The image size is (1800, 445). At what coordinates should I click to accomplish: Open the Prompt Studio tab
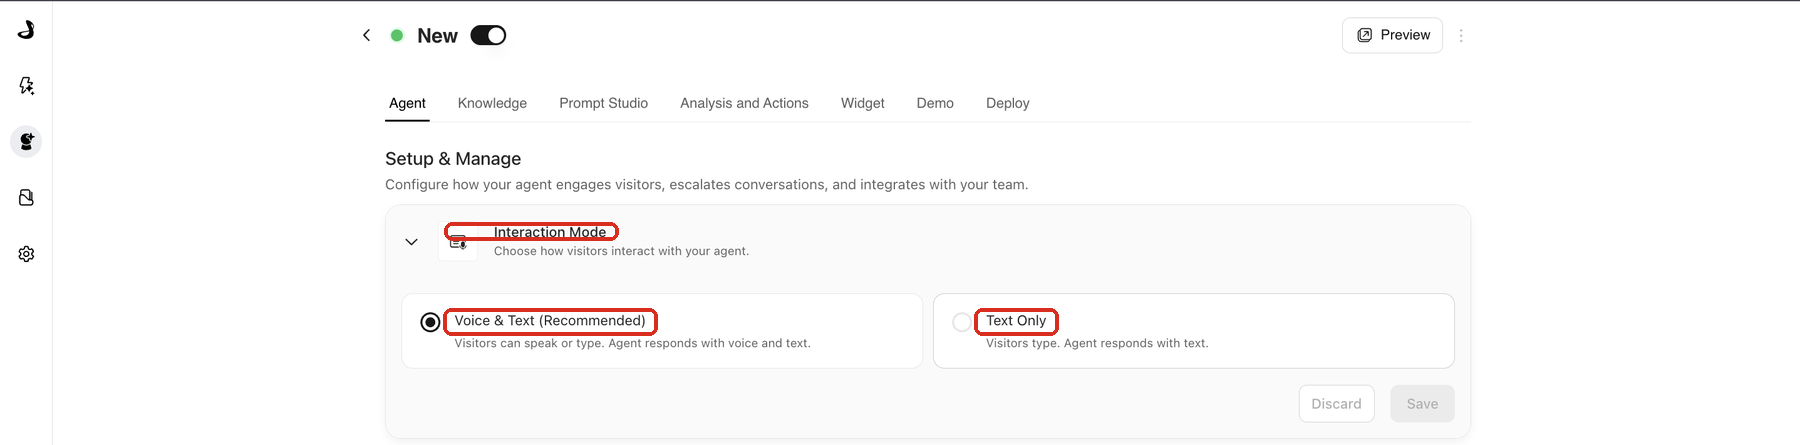click(x=604, y=103)
